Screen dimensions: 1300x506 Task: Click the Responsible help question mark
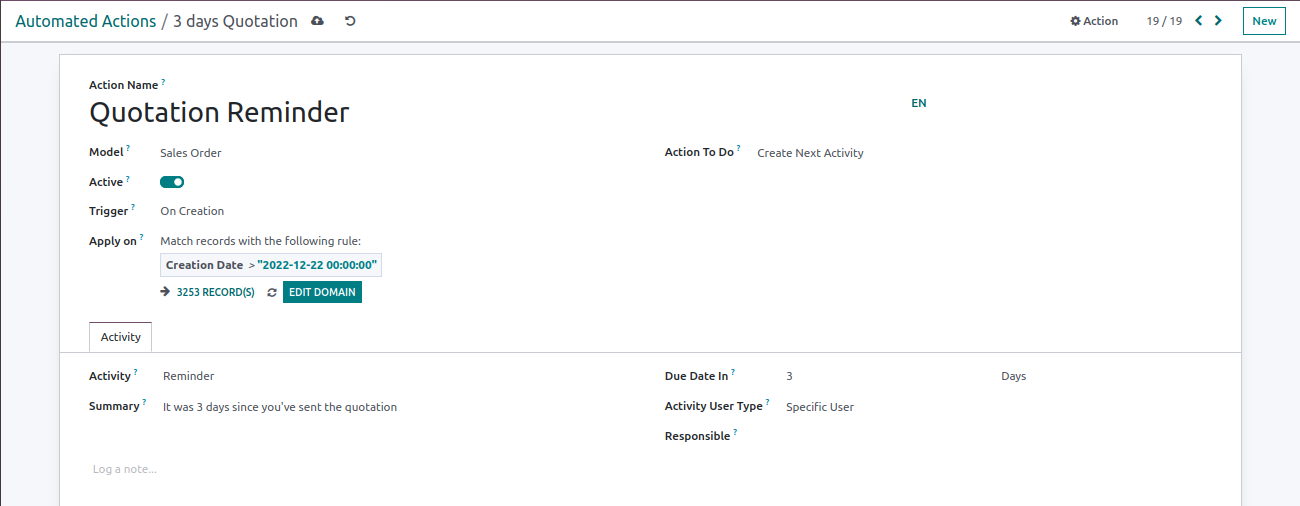tap(735, 432)
